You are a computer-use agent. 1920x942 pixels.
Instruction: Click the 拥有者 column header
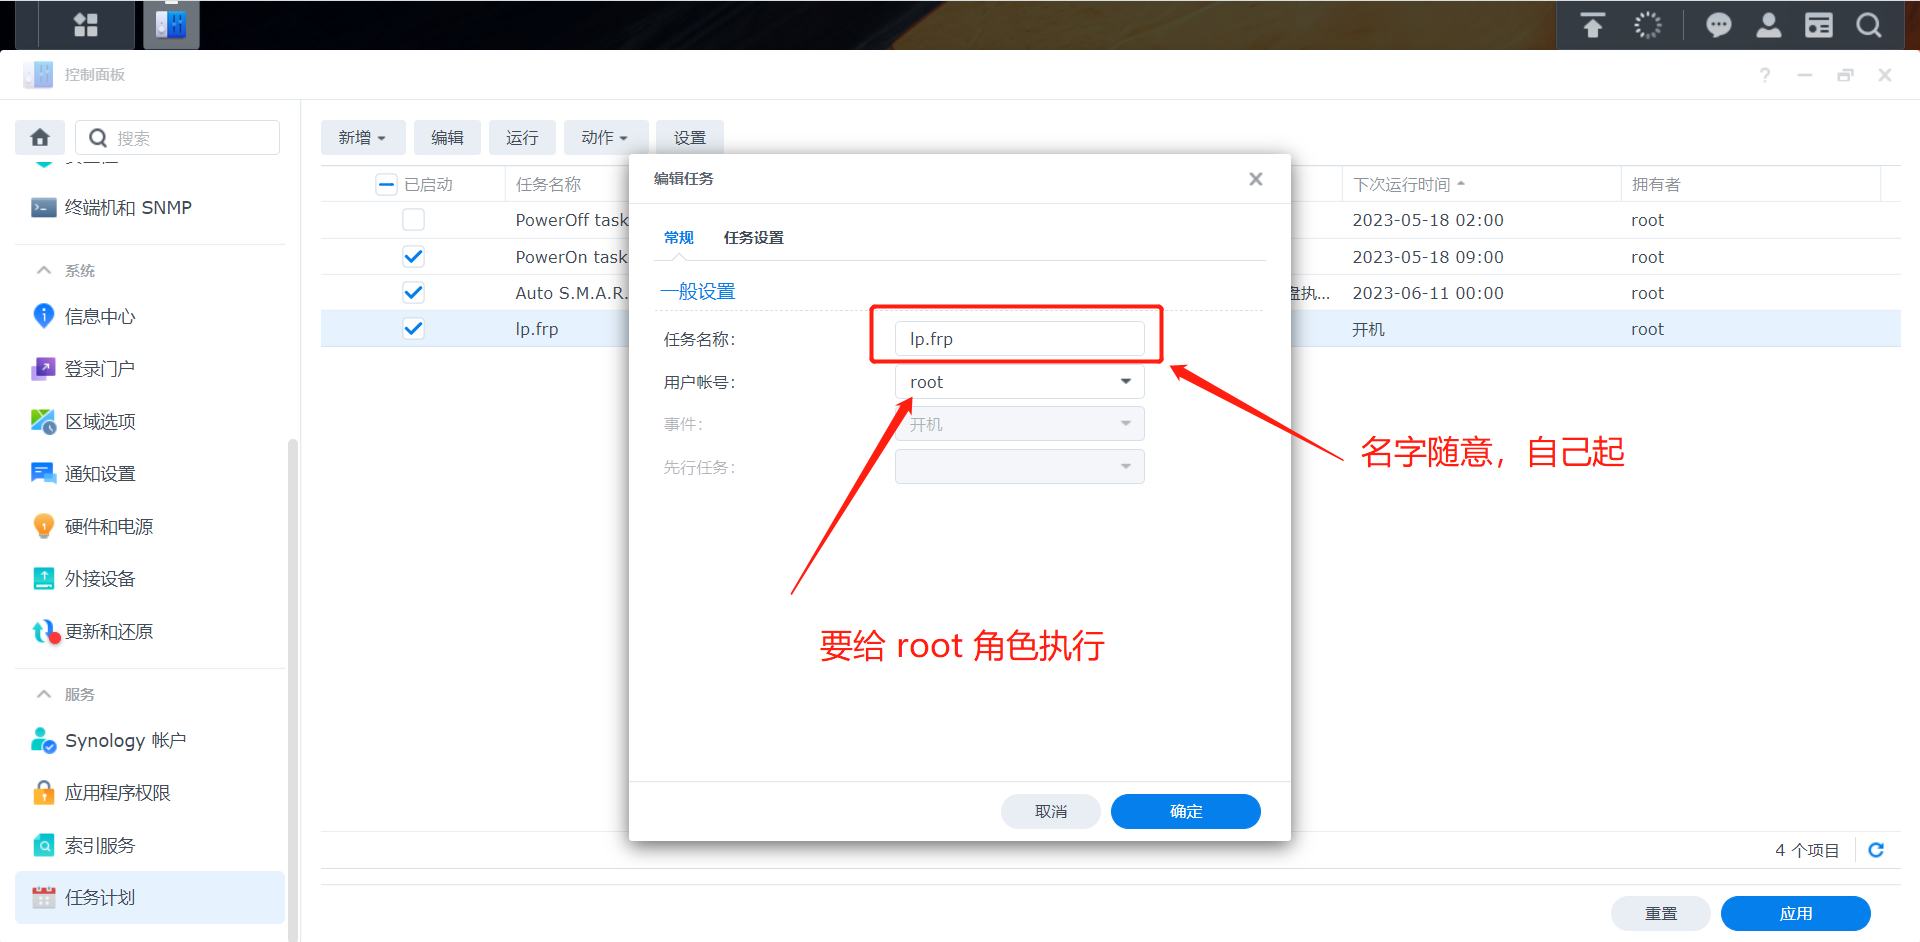(1656, 184)
